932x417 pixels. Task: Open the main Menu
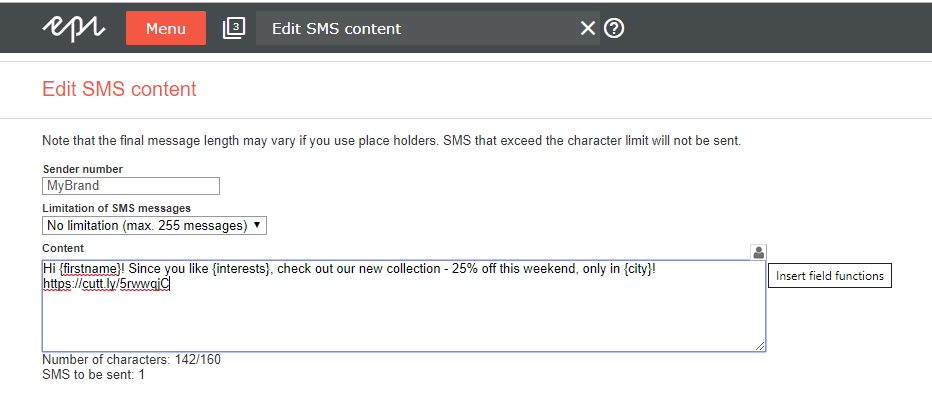tap(166, 28)
